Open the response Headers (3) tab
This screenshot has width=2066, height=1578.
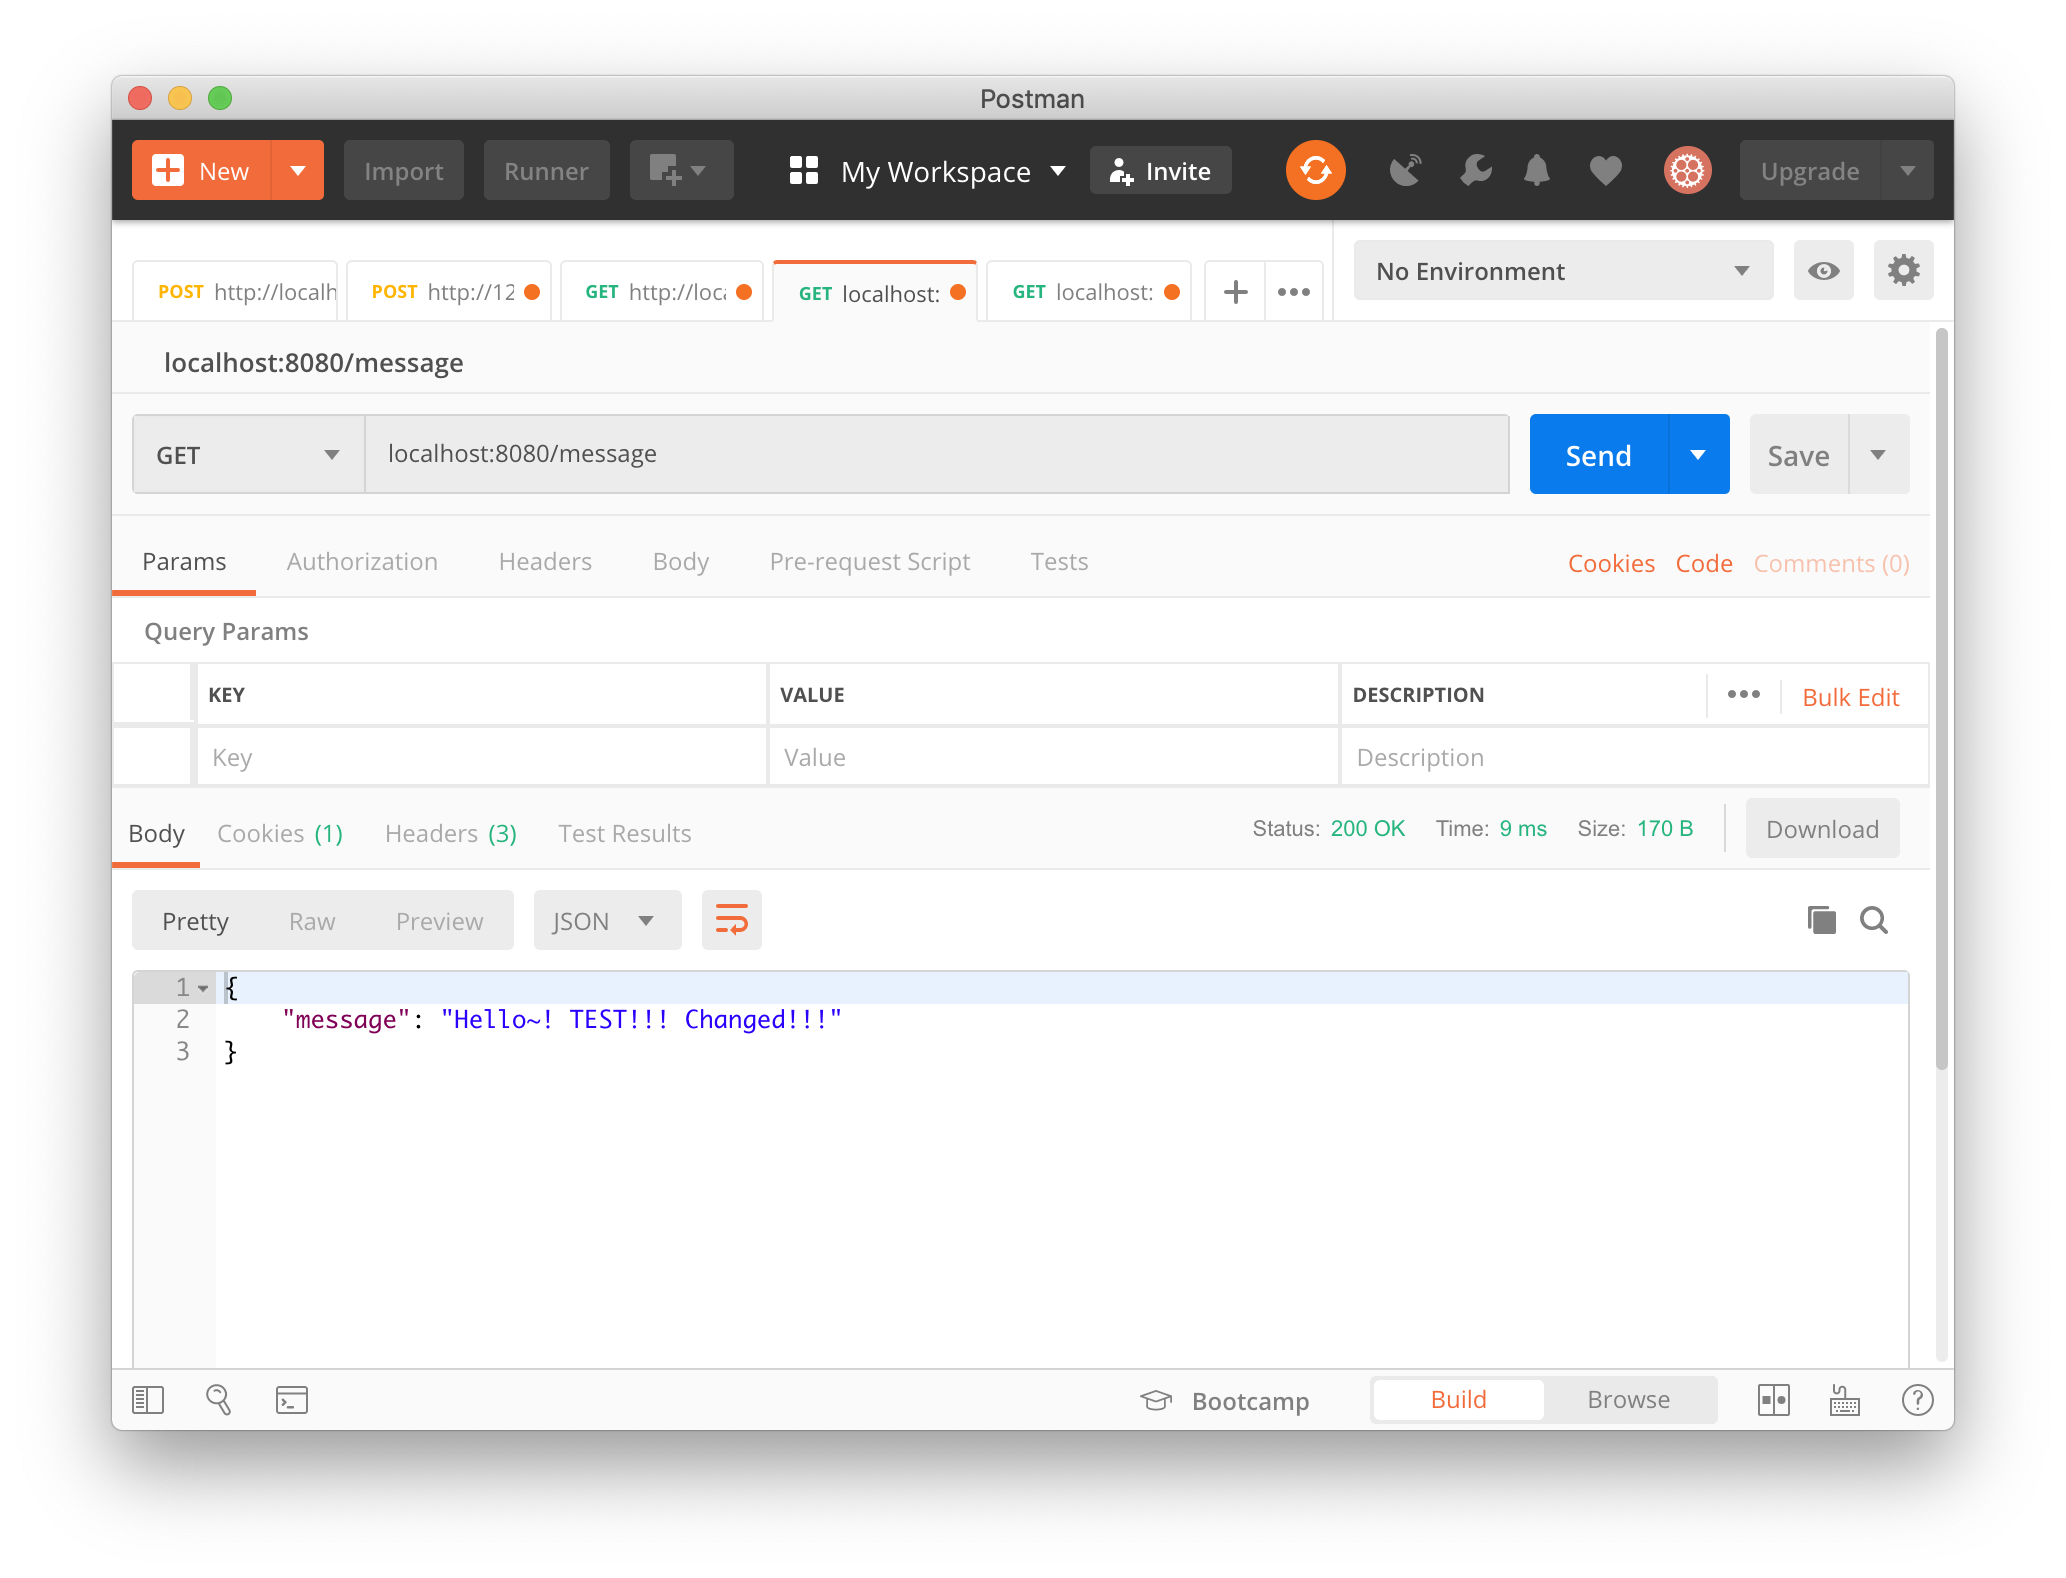[x=450, y=834]
